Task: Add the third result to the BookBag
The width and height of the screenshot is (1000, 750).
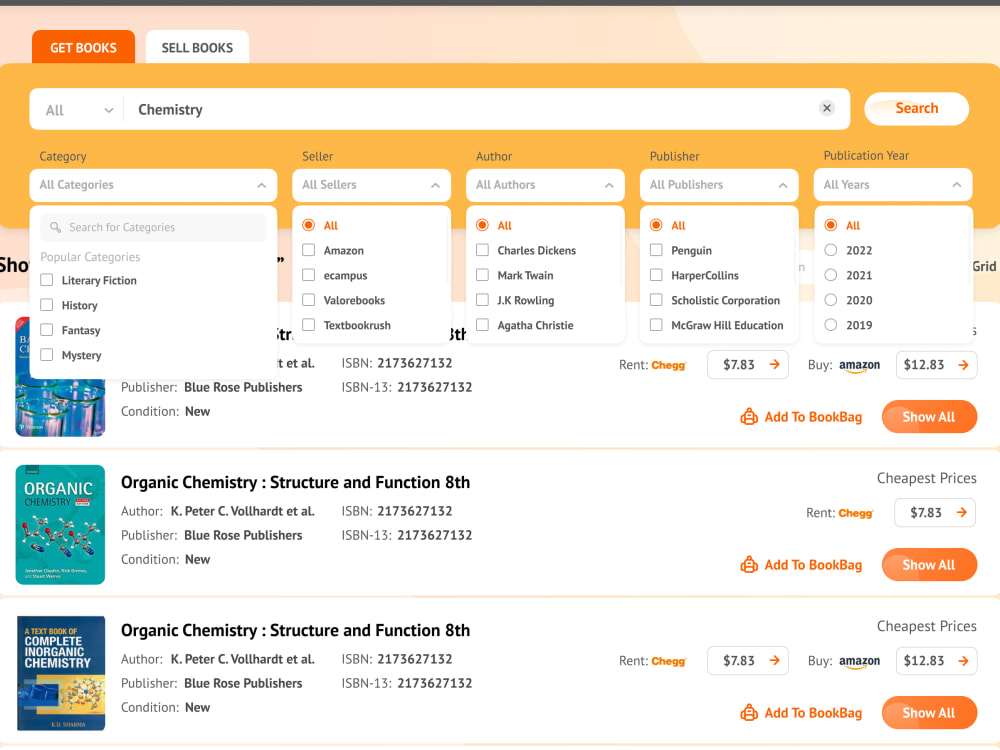Action: click(801, 713)
